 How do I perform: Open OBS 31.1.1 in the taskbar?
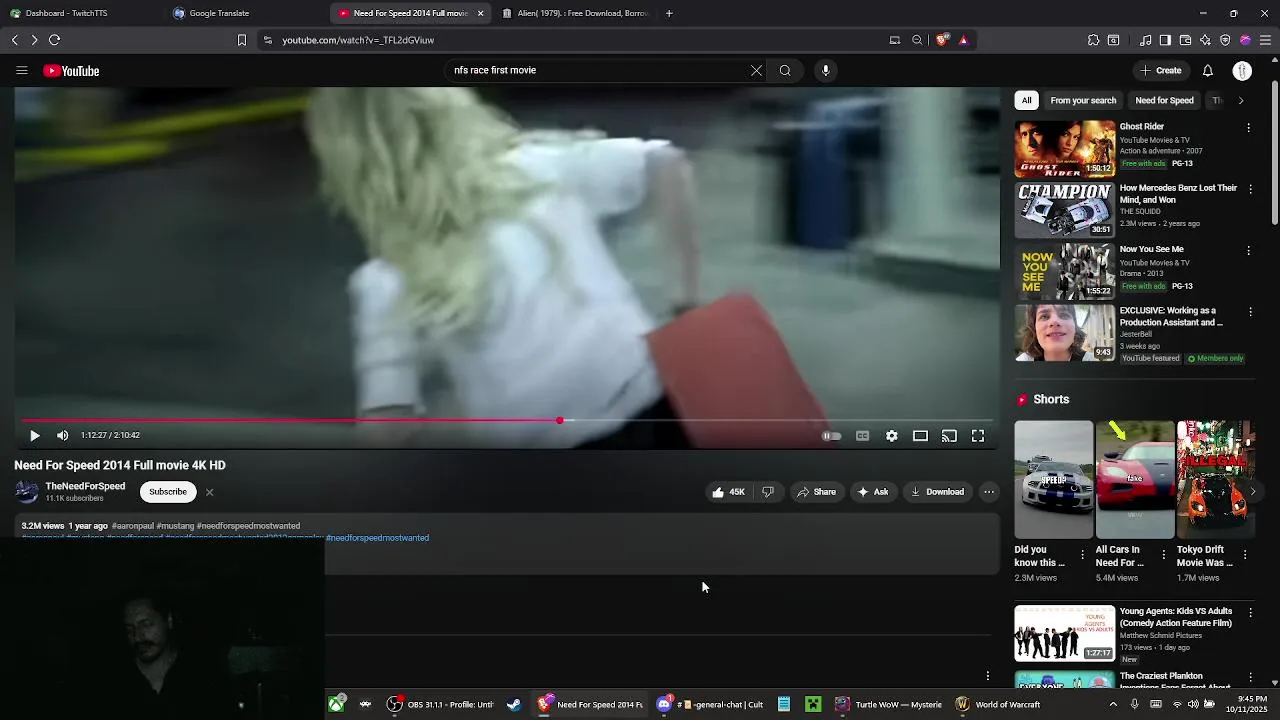click(x=440, y=705)
